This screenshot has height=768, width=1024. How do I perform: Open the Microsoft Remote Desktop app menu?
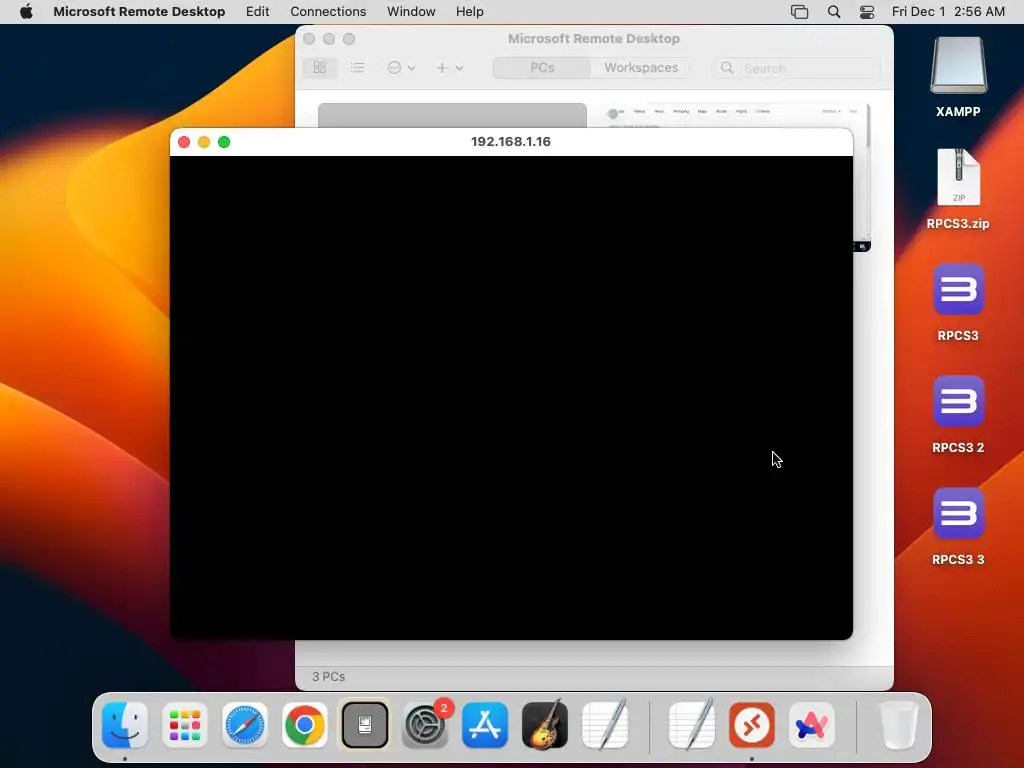[x=139, y=12]
